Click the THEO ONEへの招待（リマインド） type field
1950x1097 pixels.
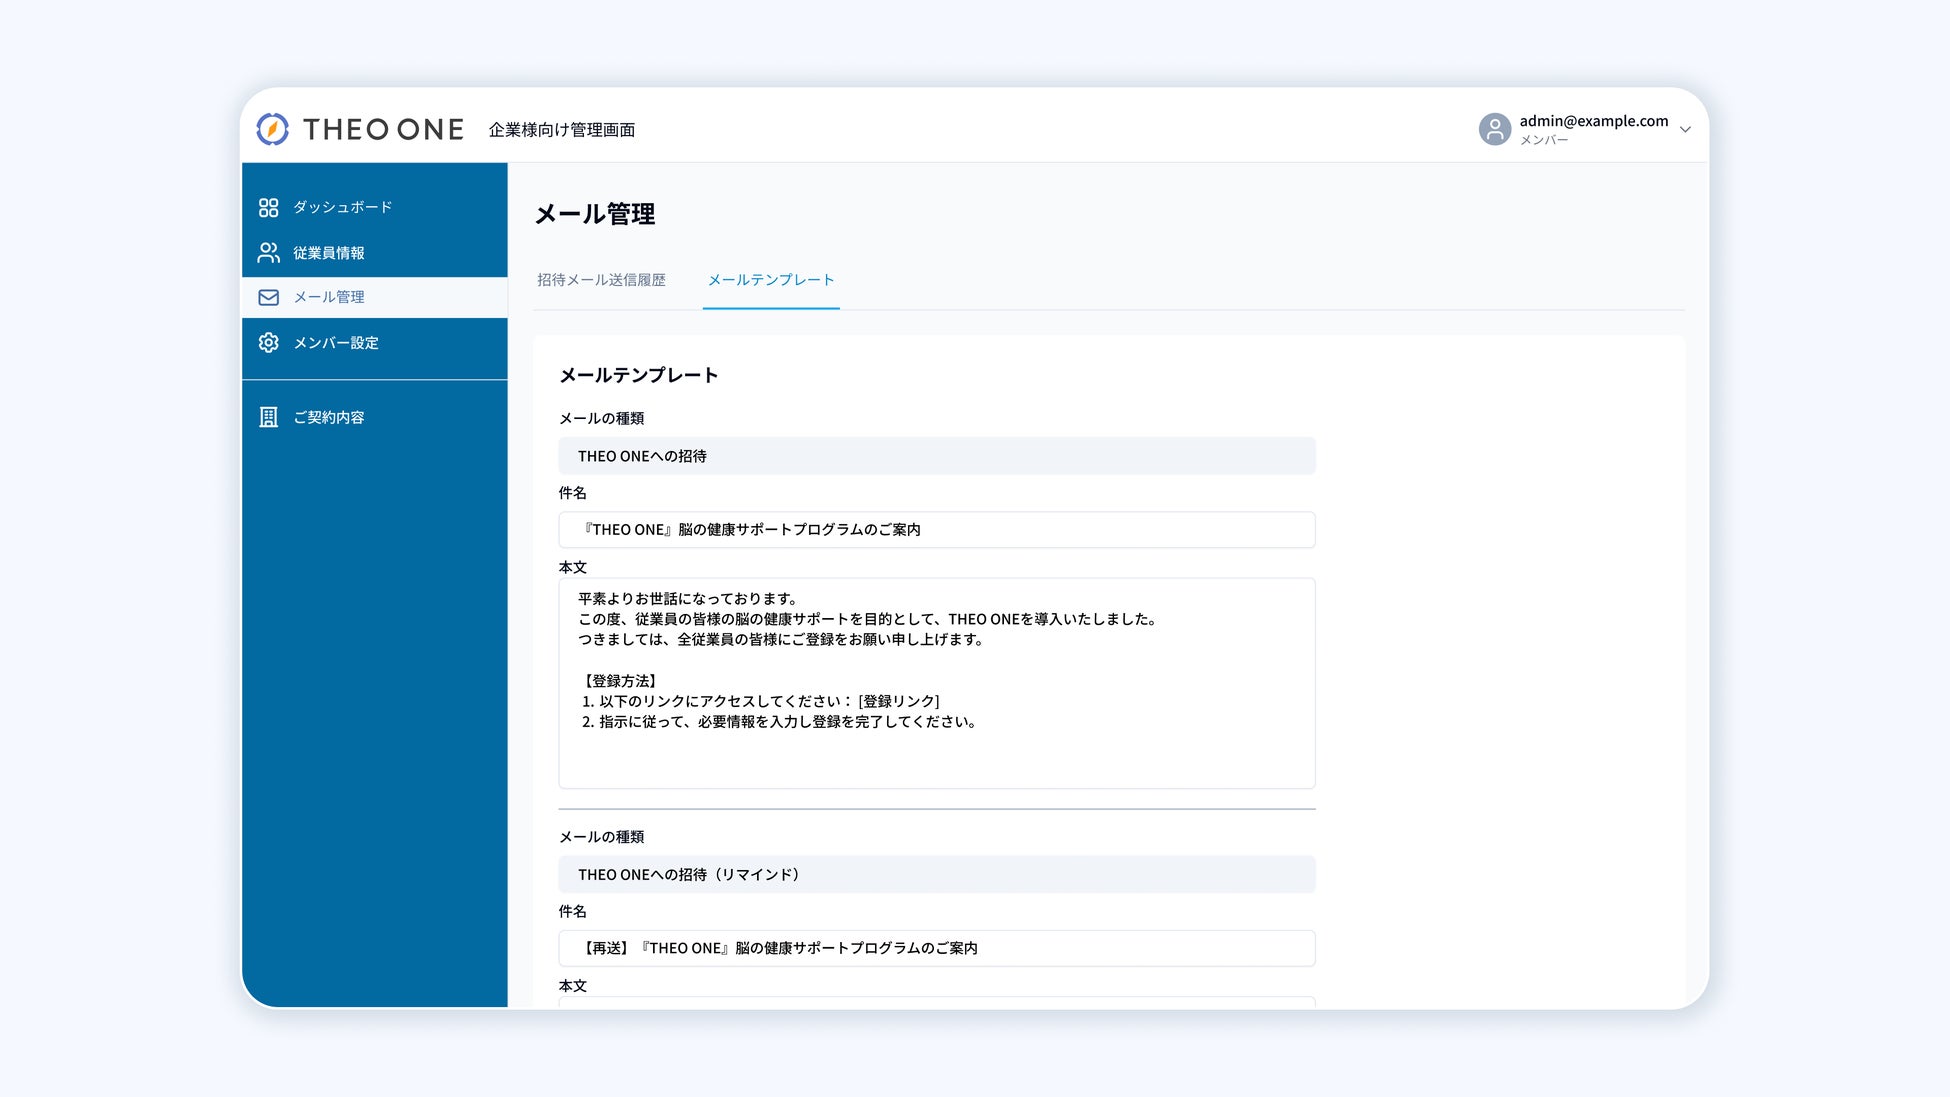coord(937,874)
